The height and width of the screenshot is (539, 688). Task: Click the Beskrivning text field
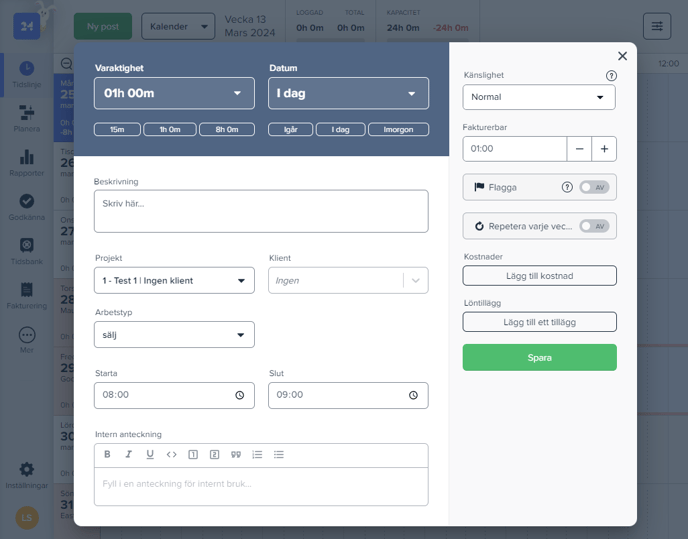261,211
